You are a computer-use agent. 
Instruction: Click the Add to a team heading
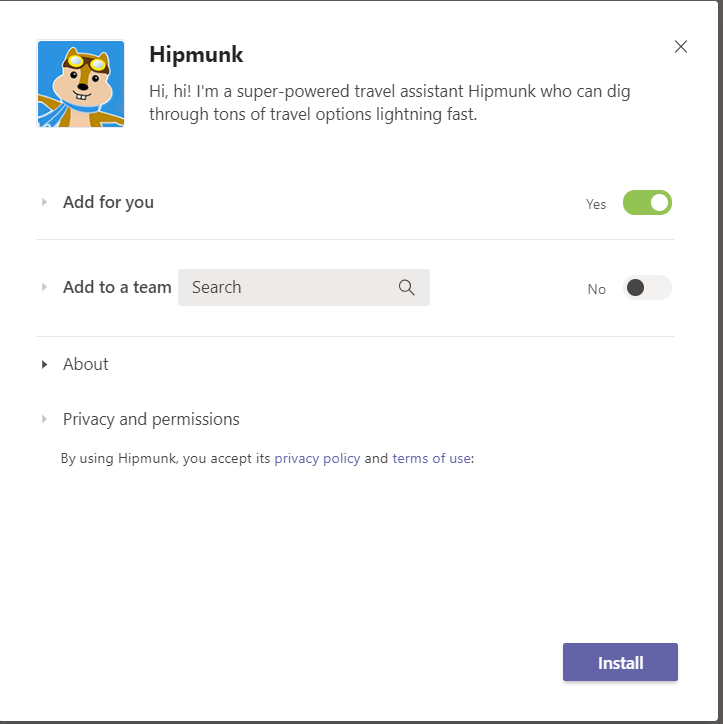[x=117, y=287]
